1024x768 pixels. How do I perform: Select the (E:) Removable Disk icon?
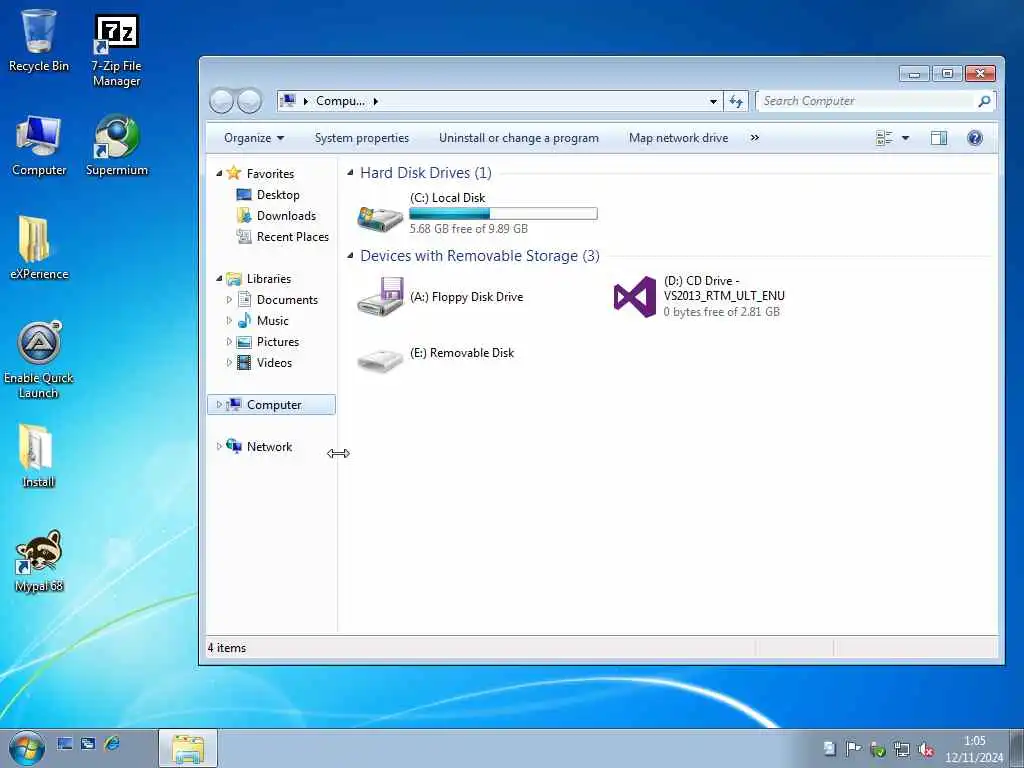pyautogui.click(x=380, y=358)
